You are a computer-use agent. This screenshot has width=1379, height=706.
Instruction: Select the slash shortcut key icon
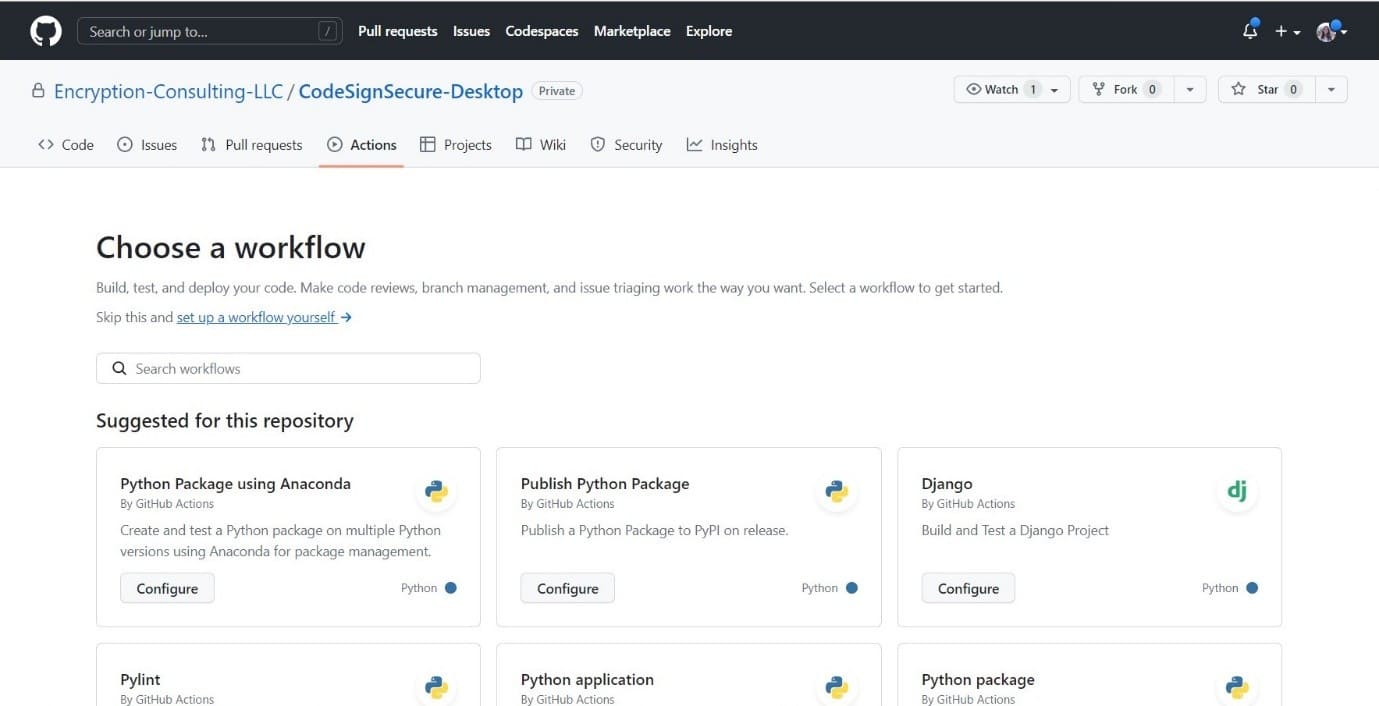pos(327,31)
